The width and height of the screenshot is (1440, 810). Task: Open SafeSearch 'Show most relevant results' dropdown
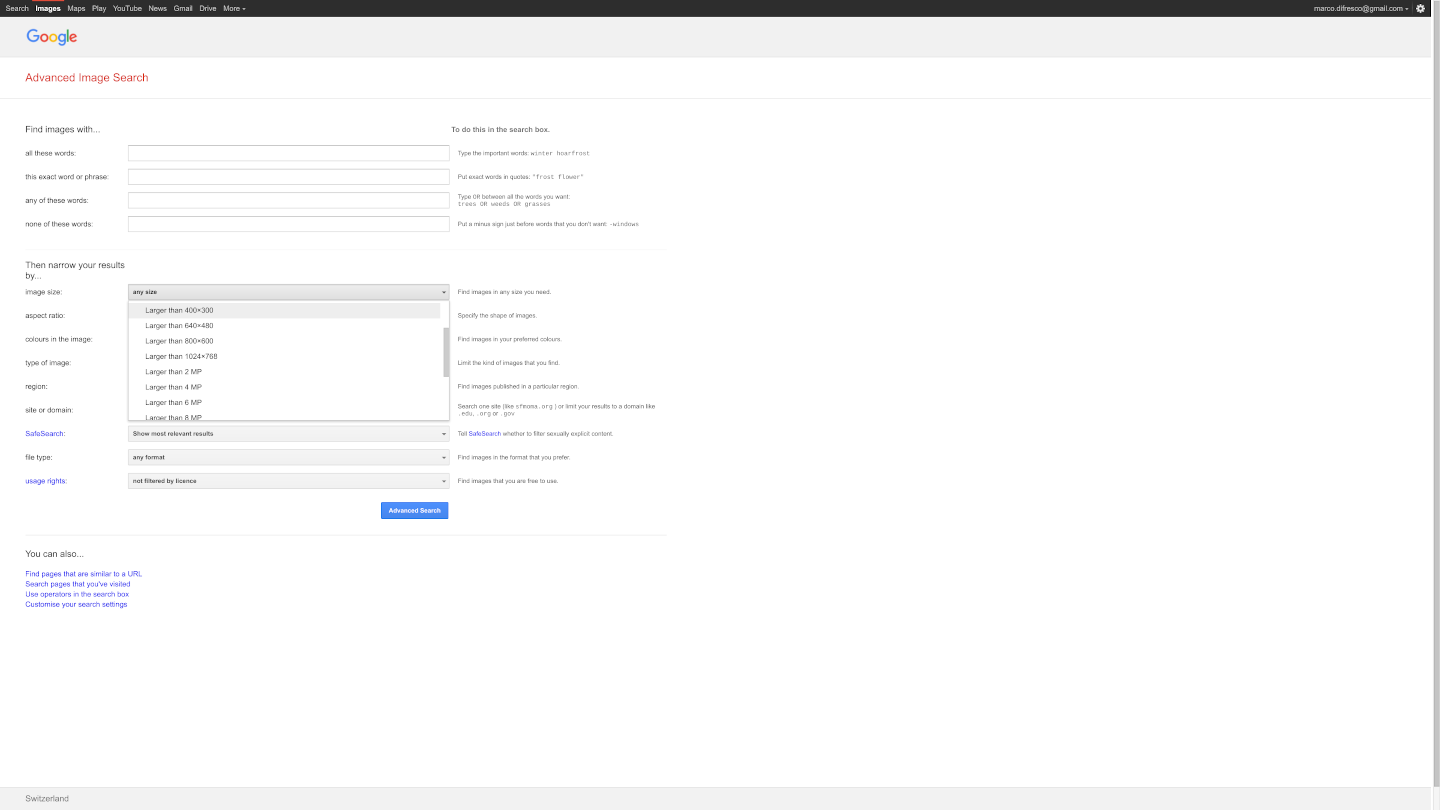(289, 434)
